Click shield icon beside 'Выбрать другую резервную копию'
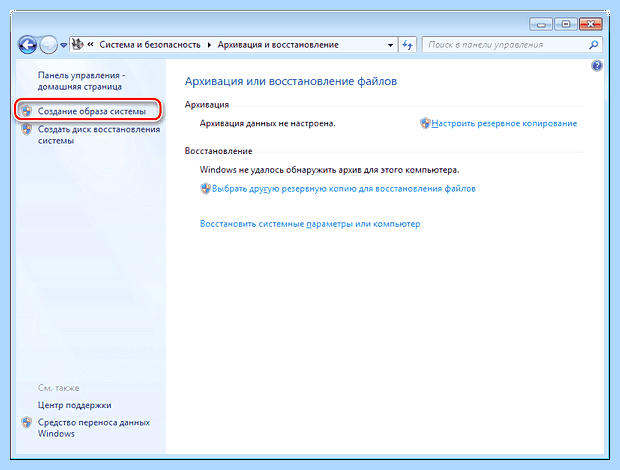This screenshot has width=620, height=470. coord(206,189)
